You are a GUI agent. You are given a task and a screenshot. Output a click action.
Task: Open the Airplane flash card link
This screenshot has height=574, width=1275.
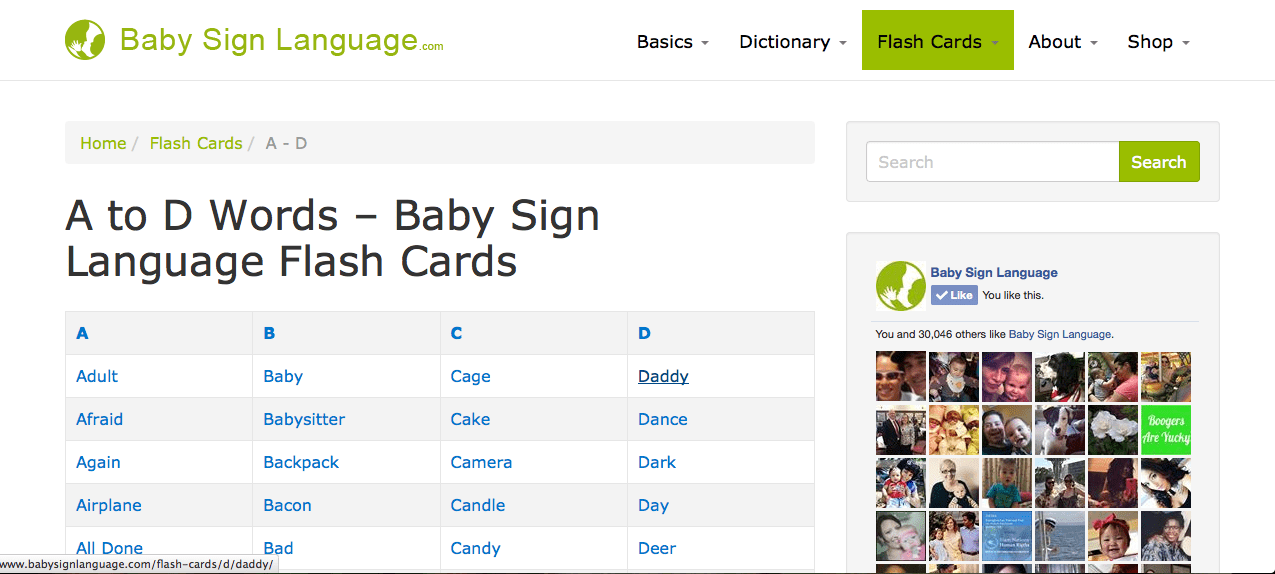(x=109, y=505)
